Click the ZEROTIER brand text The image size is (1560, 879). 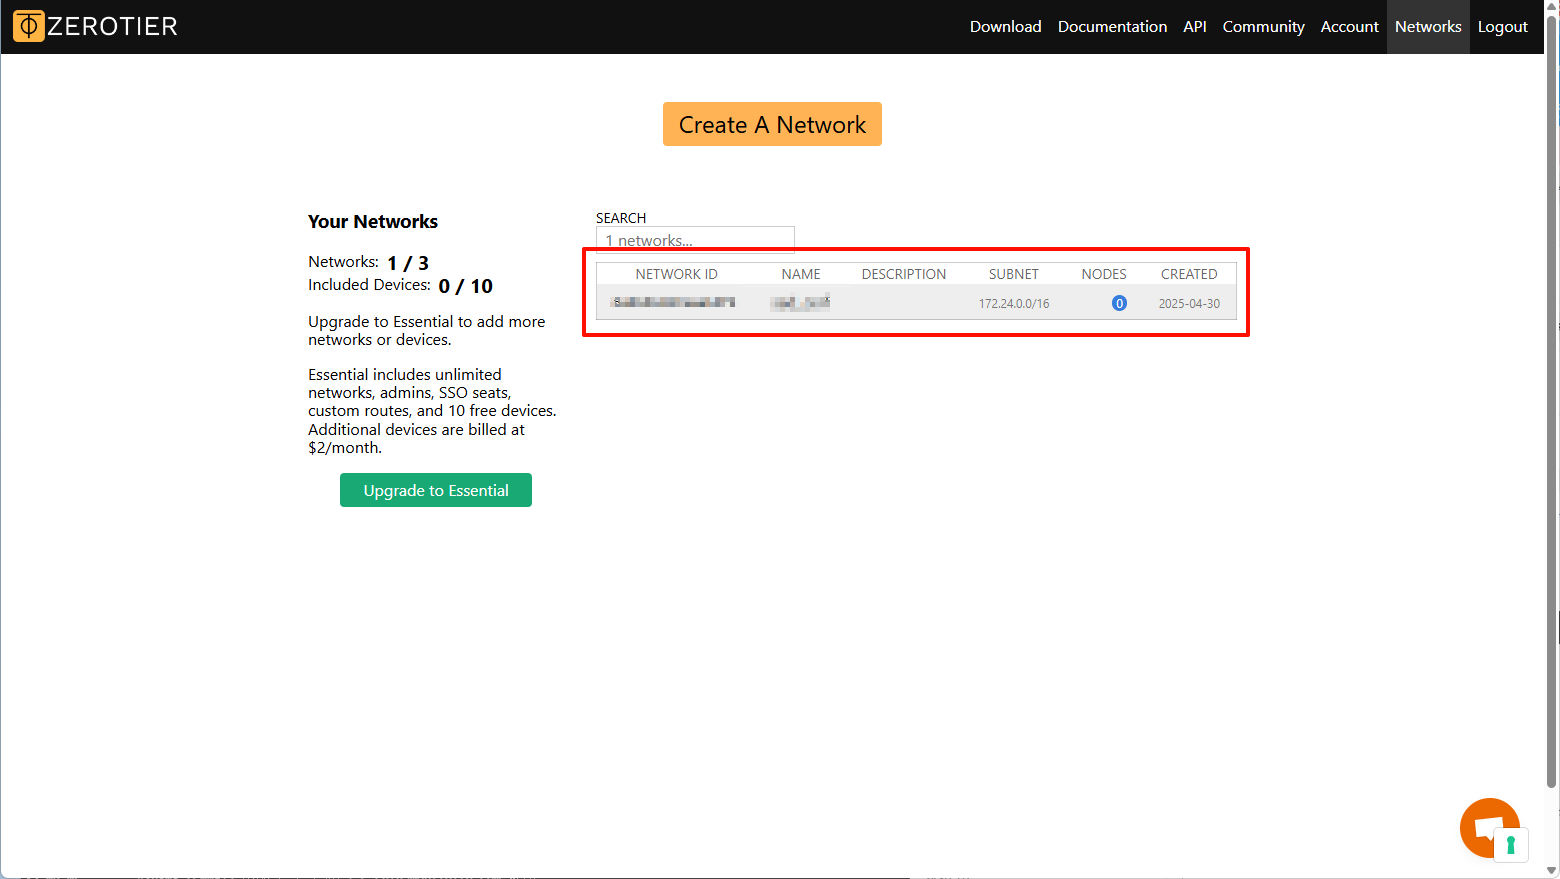point(112,27)
